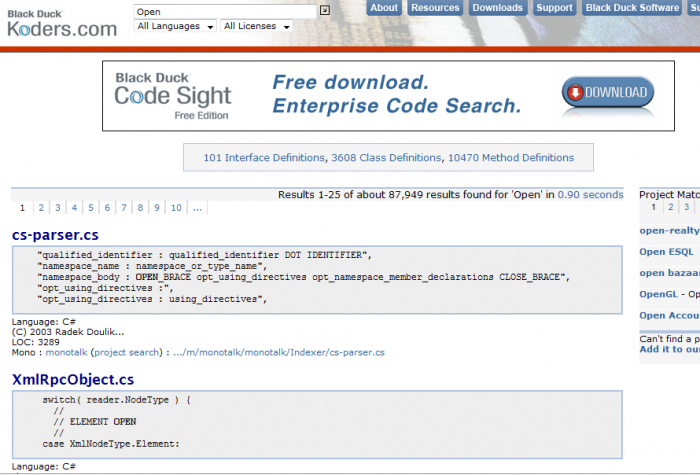Open 101 Interface Definitions link
Image resolution: width=700 pixels, height=475 pixels.
click(x=264, y=158)
